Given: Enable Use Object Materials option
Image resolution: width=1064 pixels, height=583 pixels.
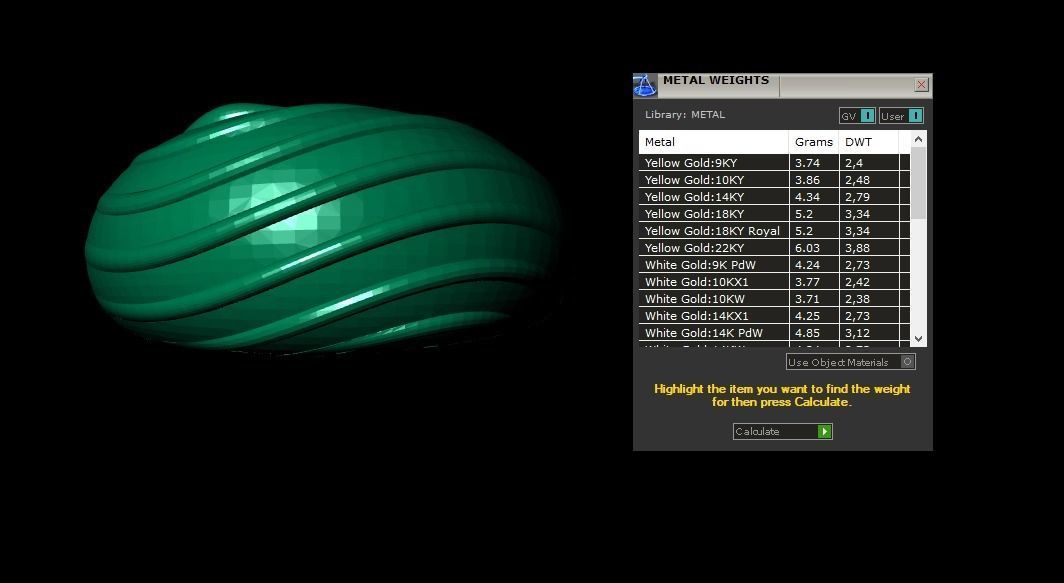Looking at the screenshot, I should 850,362.
